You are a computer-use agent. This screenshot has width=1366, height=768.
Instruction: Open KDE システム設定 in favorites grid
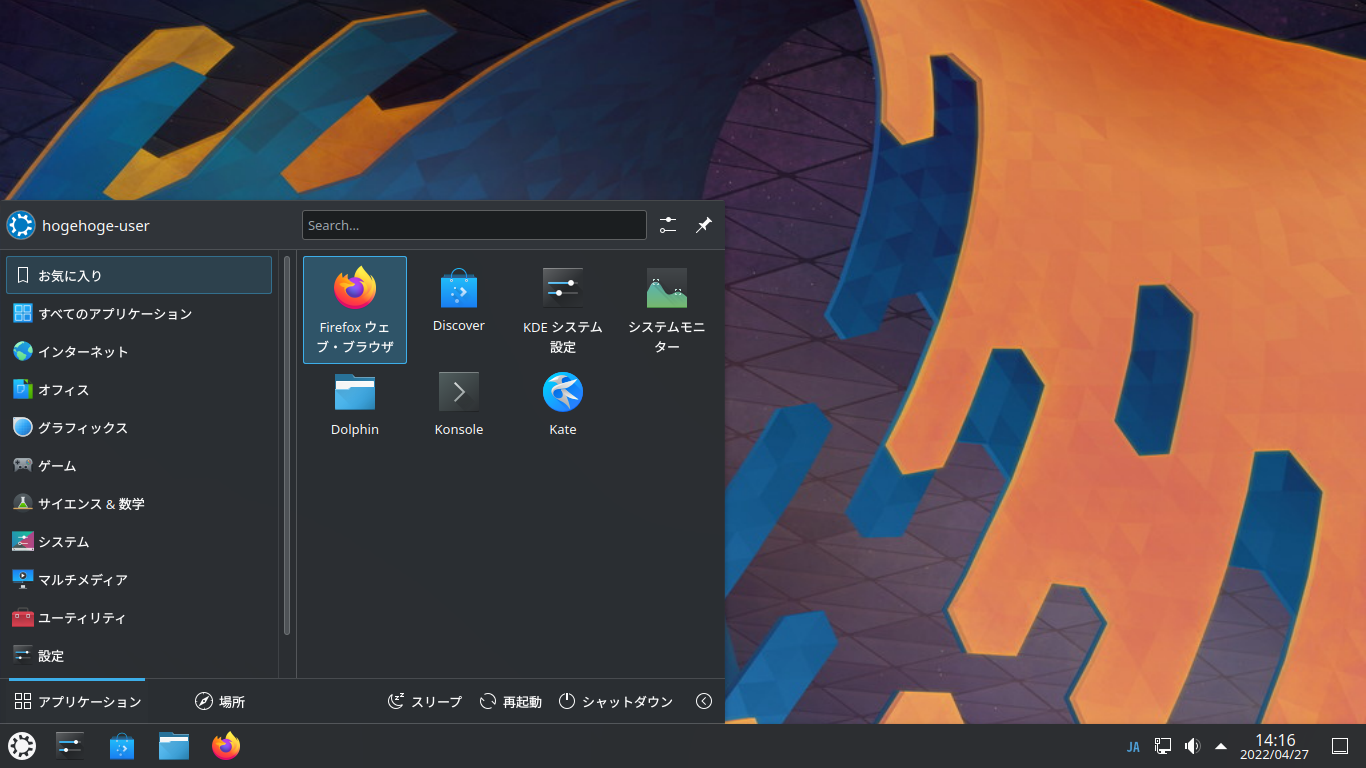coord(563,310)
